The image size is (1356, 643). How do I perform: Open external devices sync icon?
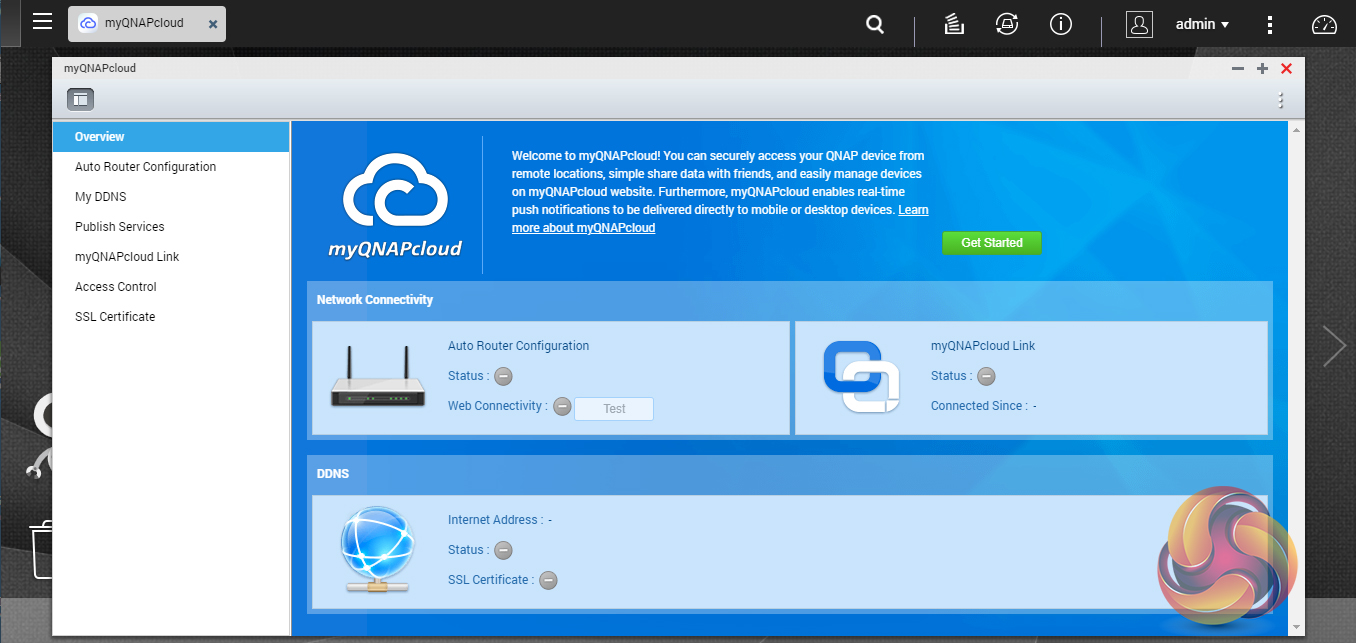coord(1007,25)
